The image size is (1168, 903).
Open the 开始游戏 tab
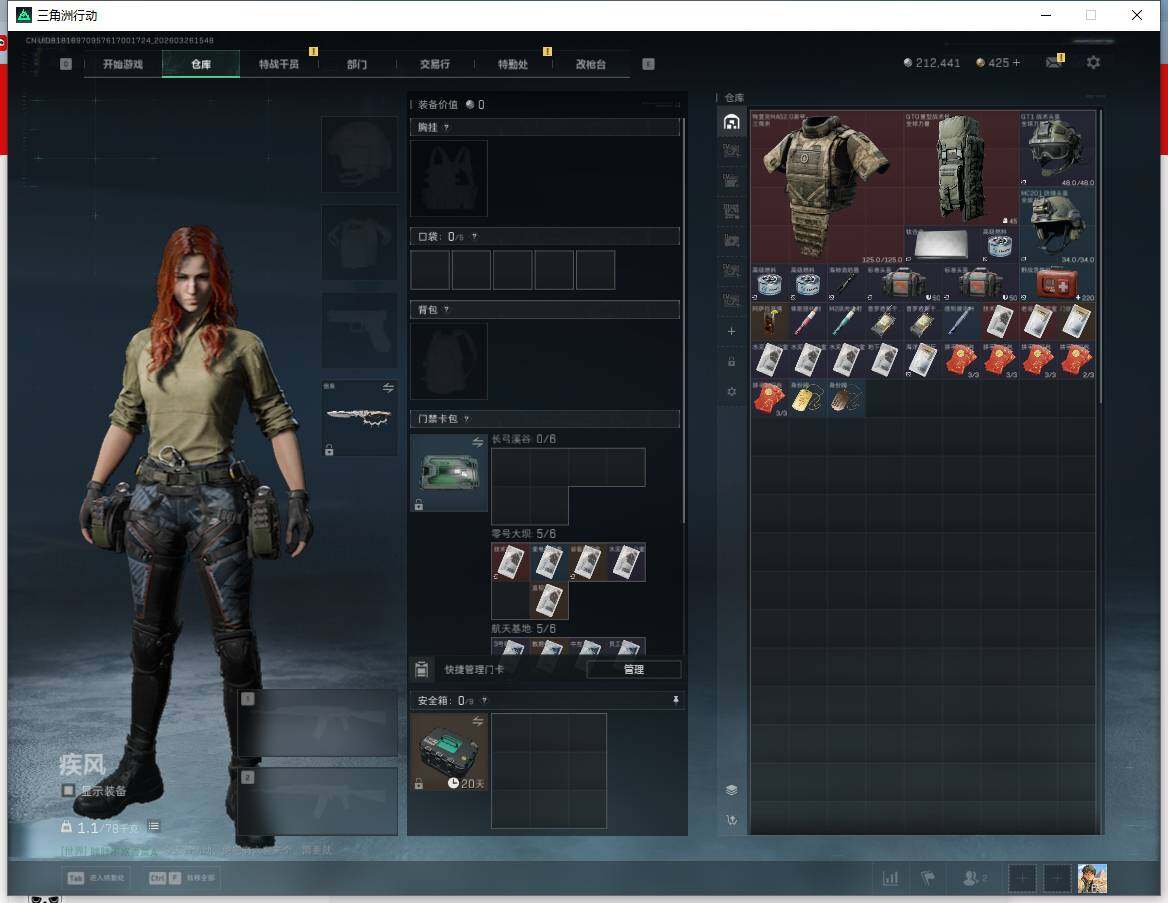(123, 64)
